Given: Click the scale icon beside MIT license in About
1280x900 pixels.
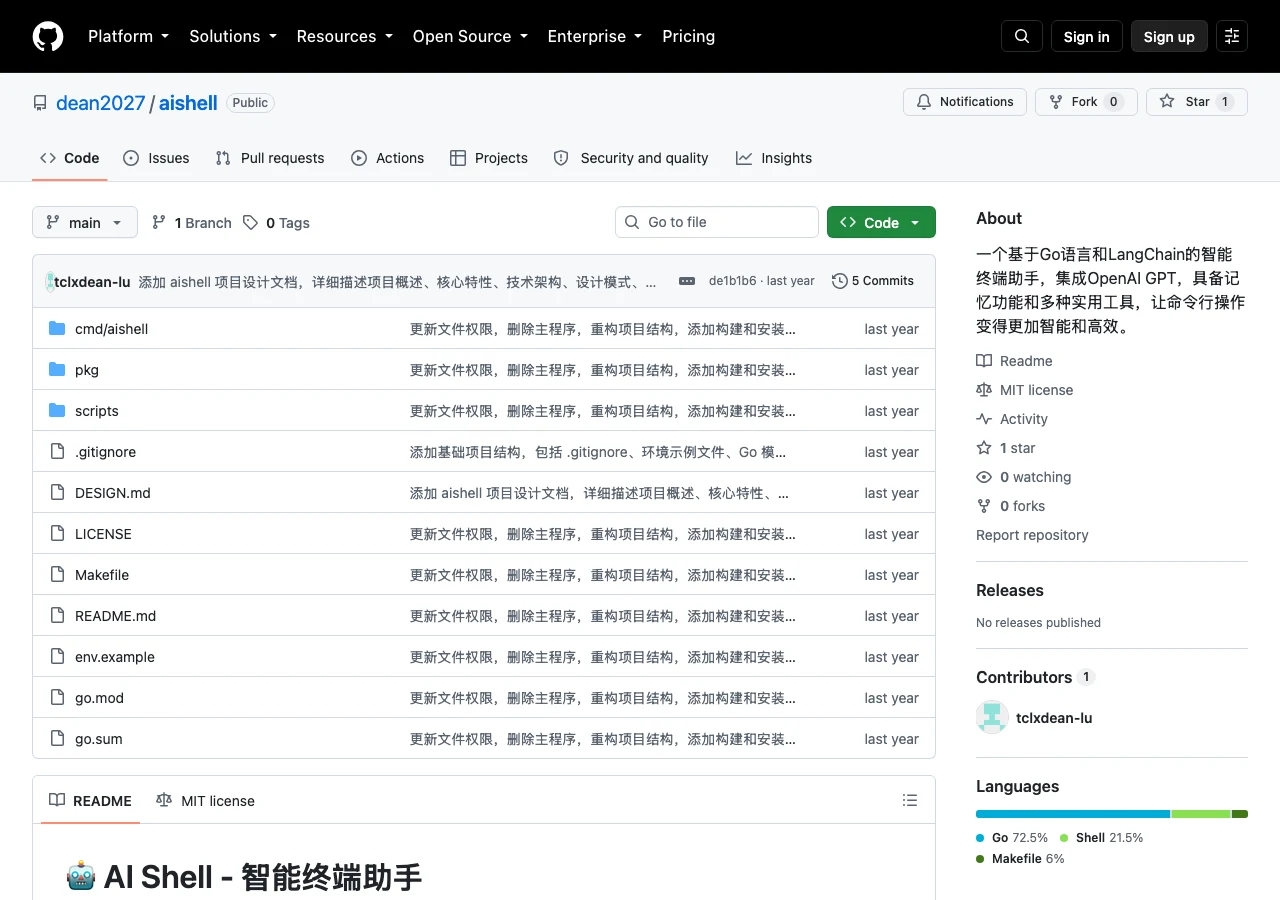Looking at the screenshot, I should point(984,390).
